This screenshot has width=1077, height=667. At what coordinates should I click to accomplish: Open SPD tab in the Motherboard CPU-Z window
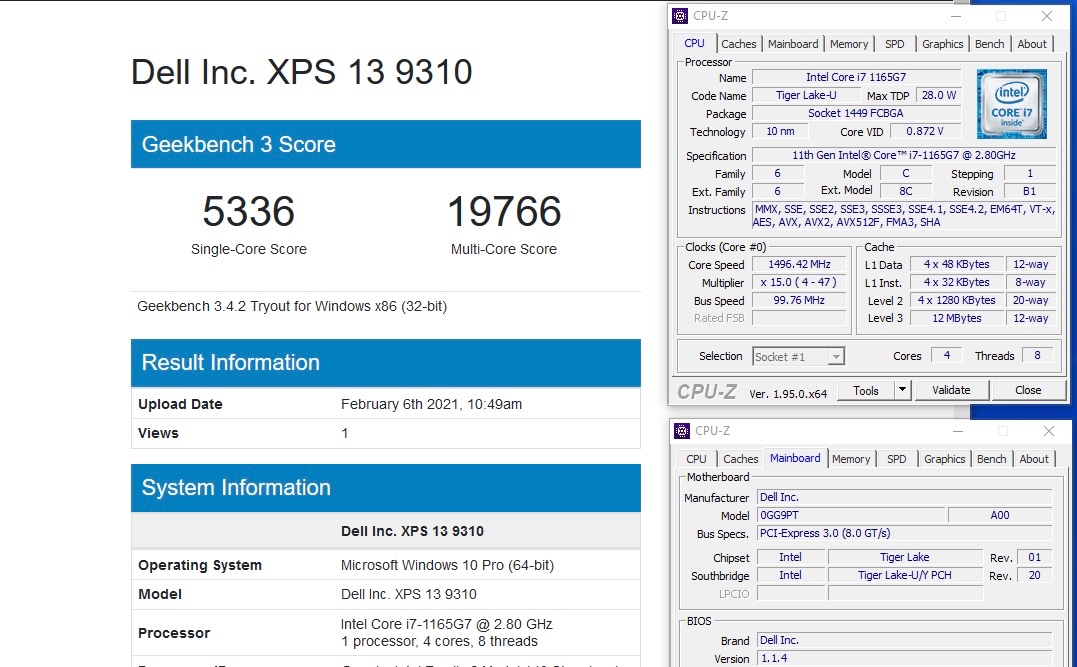tap(896, 459)
